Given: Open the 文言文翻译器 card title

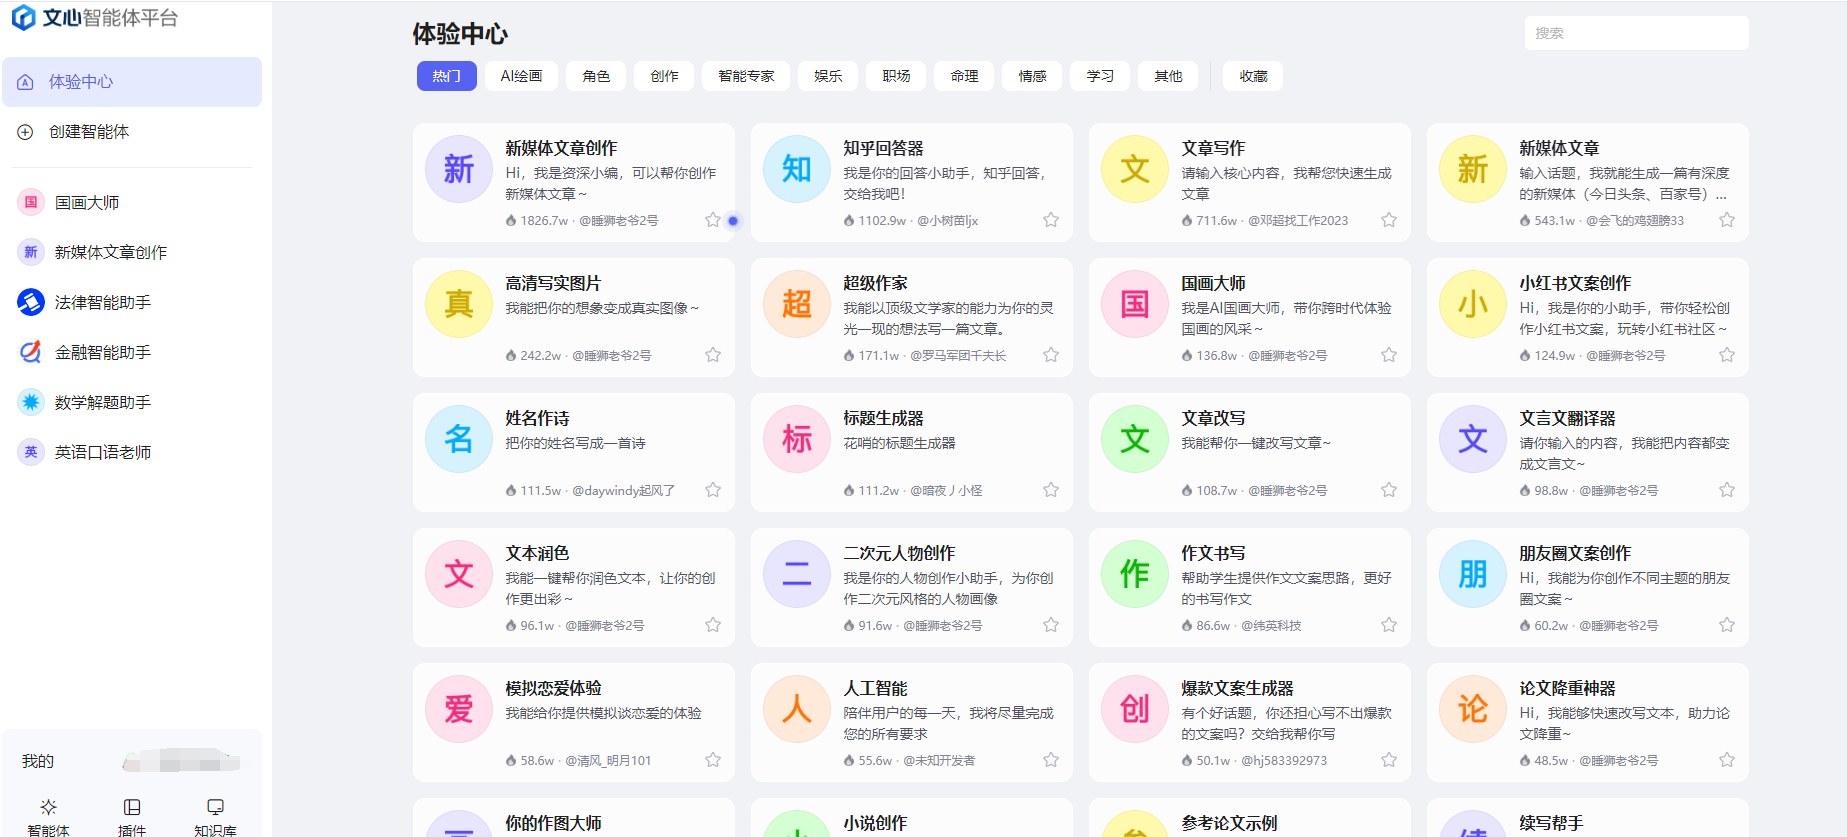Looking at the screenshot, I should pos(1567,418).
